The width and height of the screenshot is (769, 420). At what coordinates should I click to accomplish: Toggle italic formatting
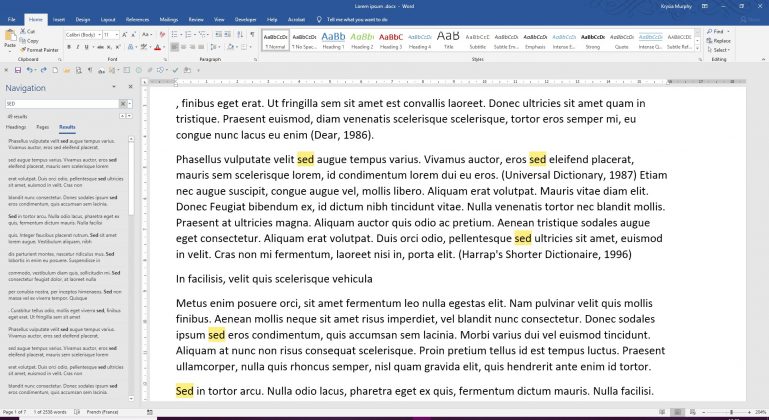[x=77, y=47]
